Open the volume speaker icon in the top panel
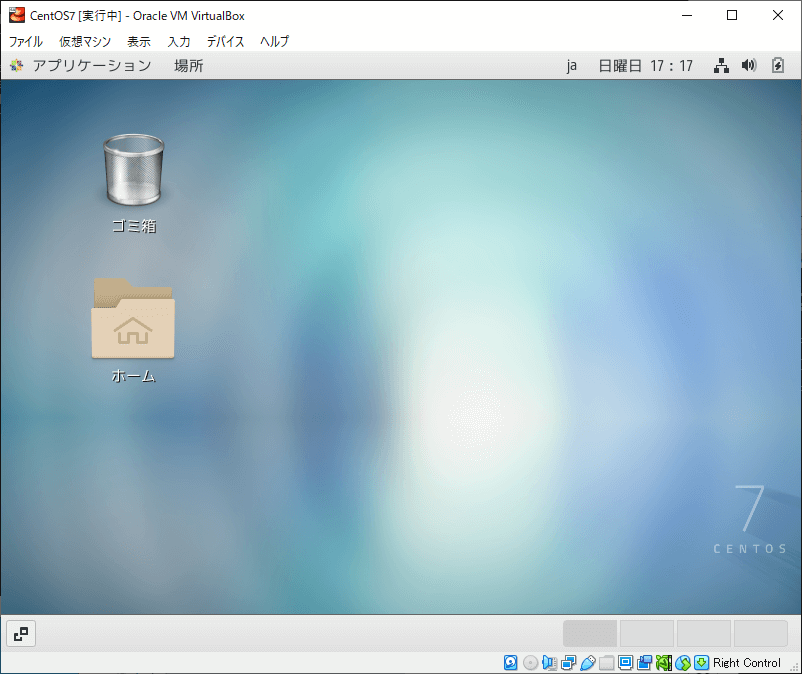The width and height of the screenshot is (802, 674). [748, 65]
